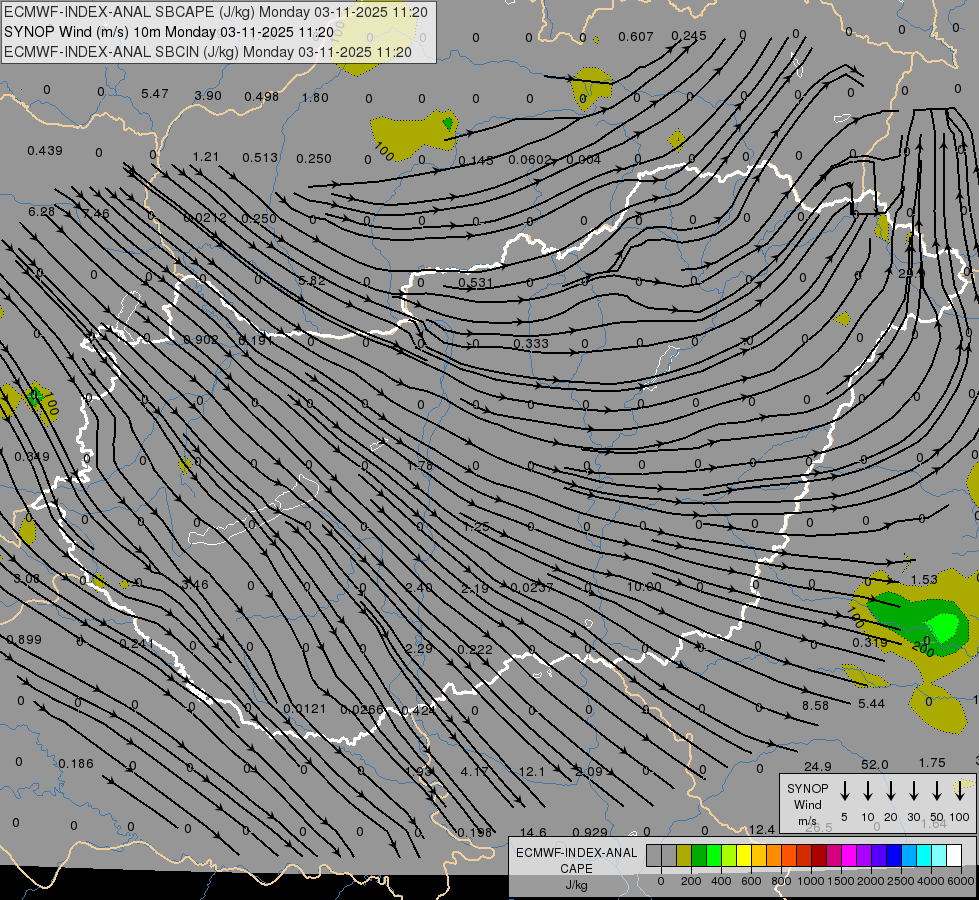
Task: Click the map value 0.513
Action: (260, 157)
